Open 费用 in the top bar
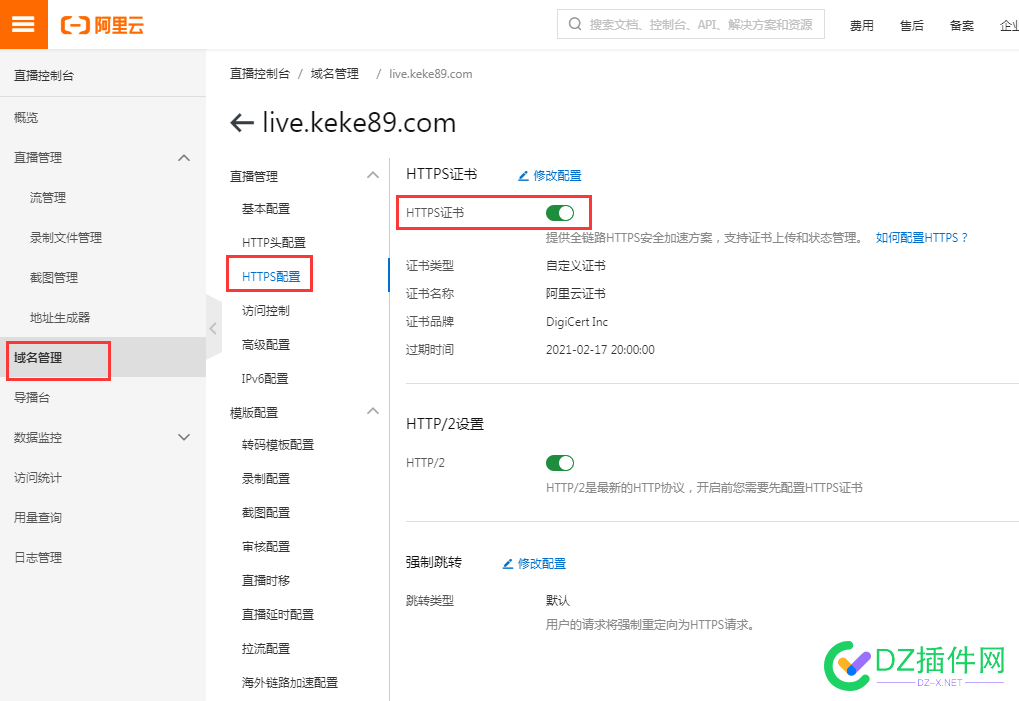This screenshot has height=701, width=1019. point(862,25)
